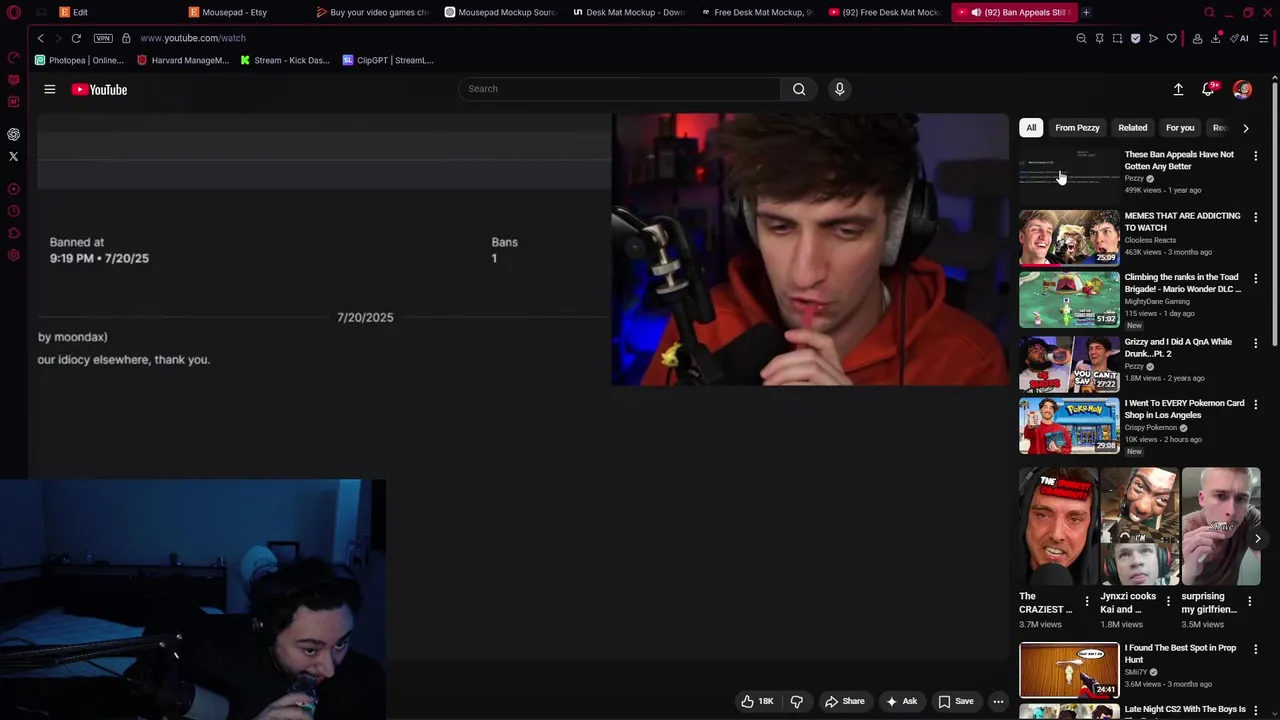Open options for Jynxzi cooks Kai short

coord(1168,602)
